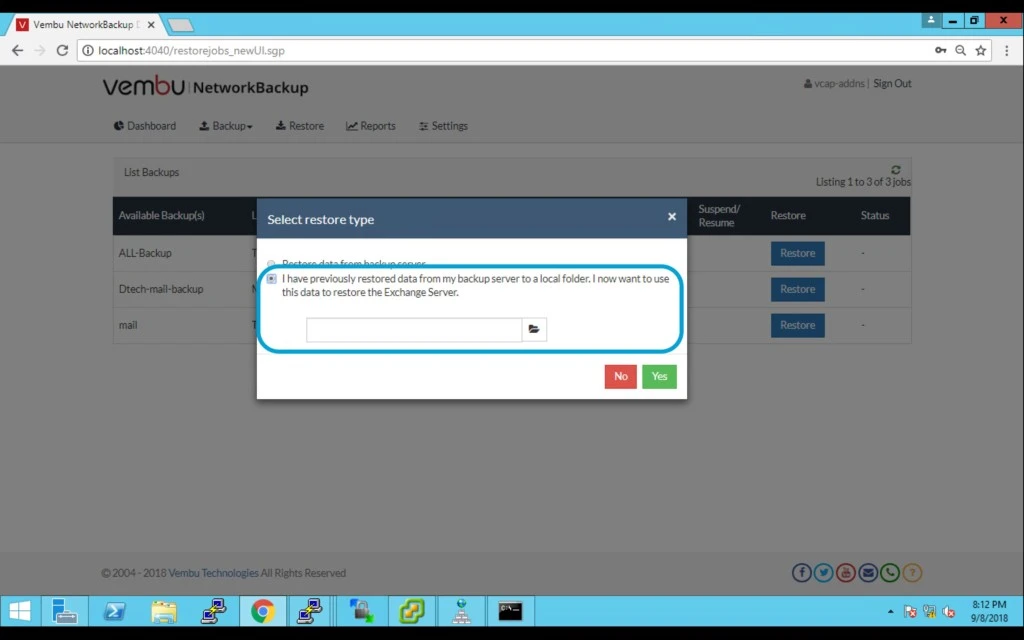Screen dimensions: 1024x640
Task: Click the email contact icon in footer
Action: coord(868,573)
